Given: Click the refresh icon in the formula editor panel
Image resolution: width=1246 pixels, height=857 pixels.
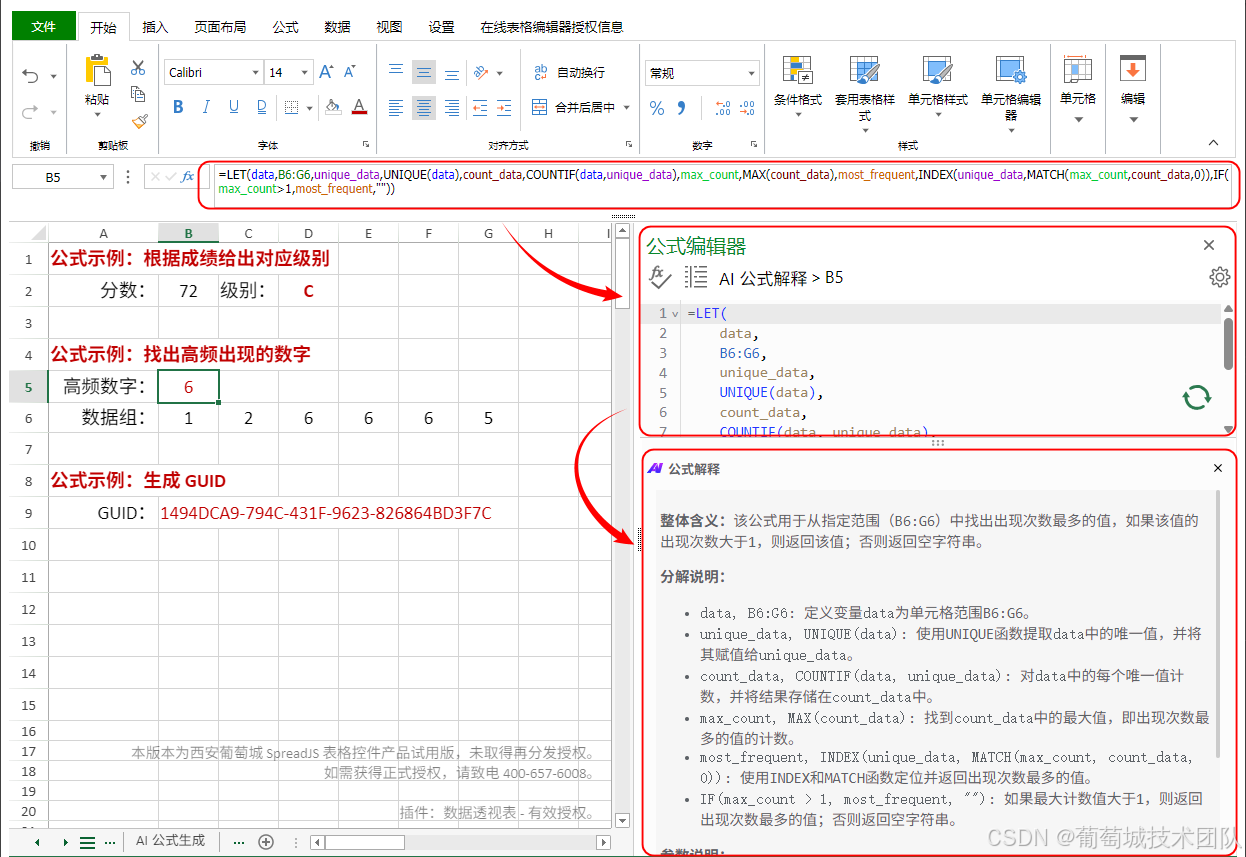Looking at the screenshot, I should (x=1196, y=398).
